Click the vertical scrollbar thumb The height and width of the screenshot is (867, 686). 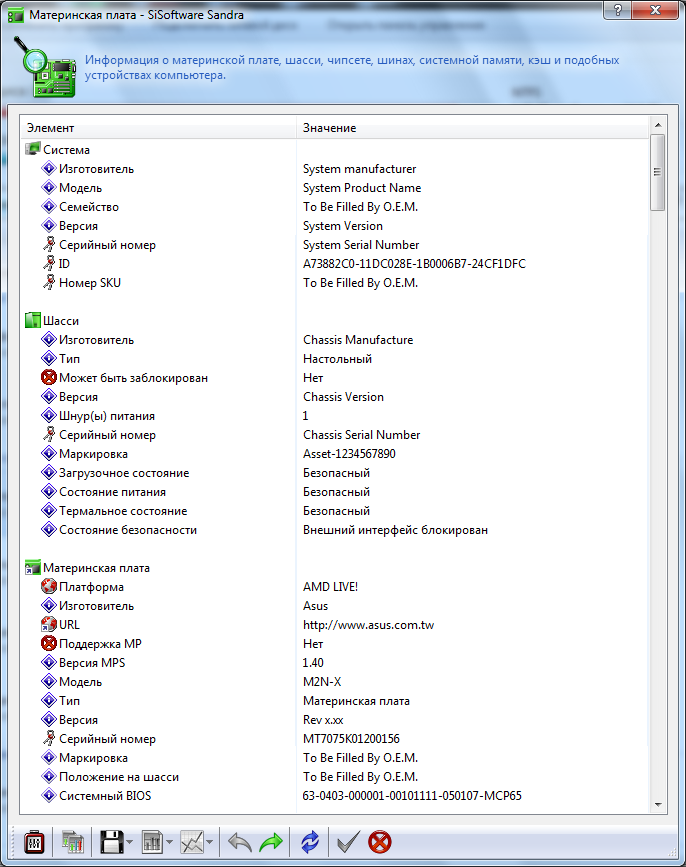pyautogui.click(x=657, y=172)
